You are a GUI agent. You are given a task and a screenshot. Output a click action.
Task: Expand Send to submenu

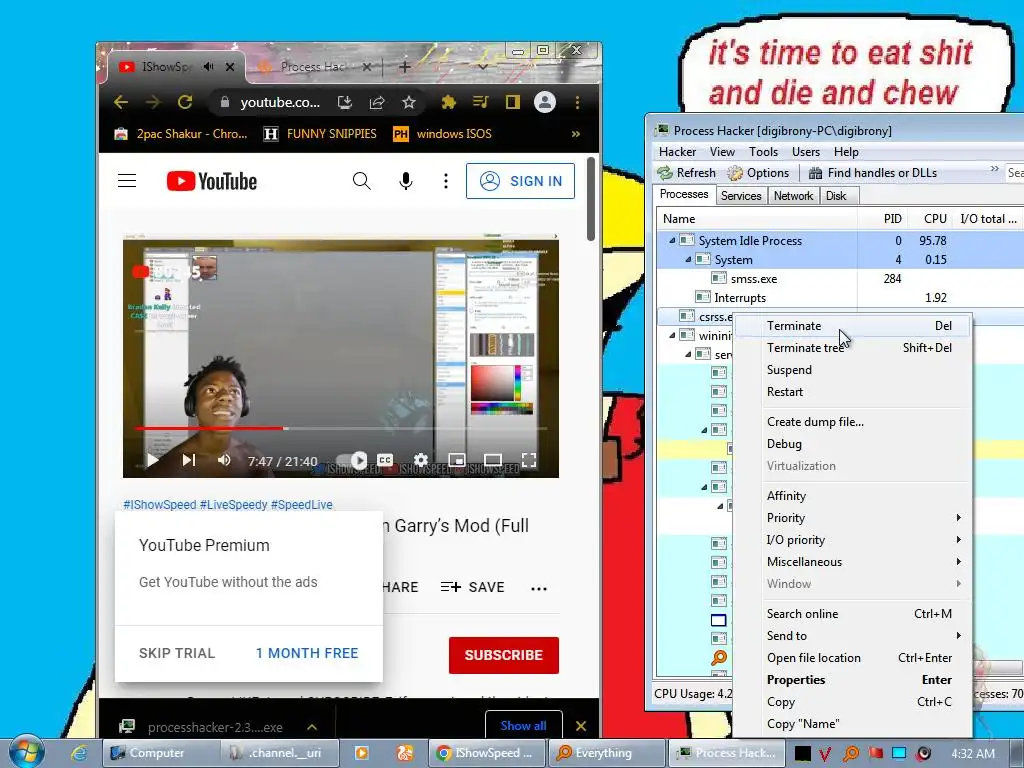tap(852, 636)
